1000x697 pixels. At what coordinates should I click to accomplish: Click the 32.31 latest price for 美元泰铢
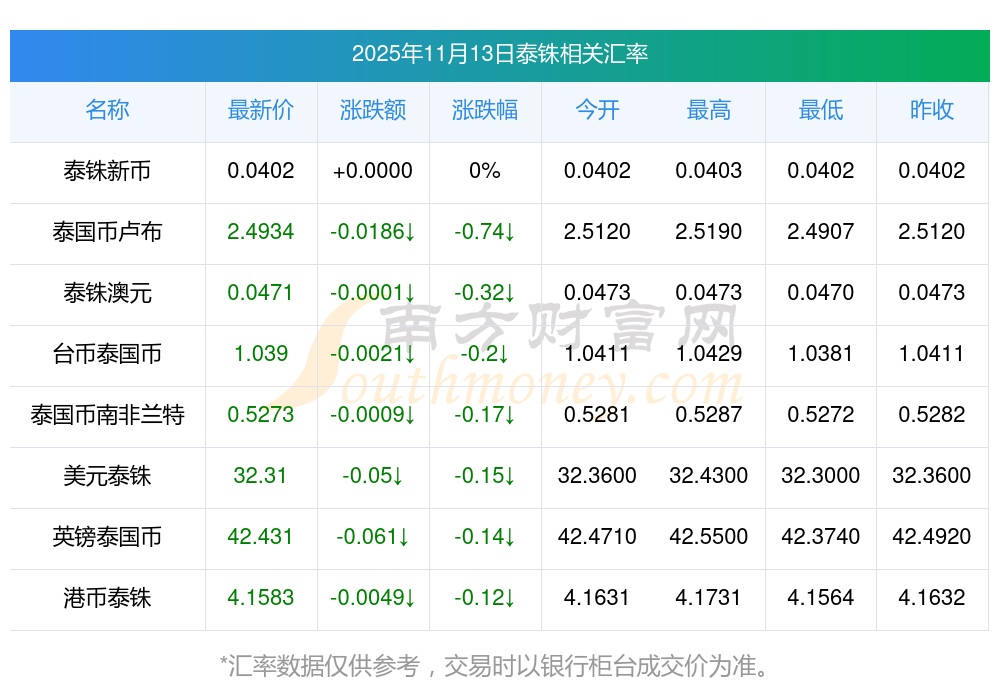pyautogui.click(x=261, y=476)
